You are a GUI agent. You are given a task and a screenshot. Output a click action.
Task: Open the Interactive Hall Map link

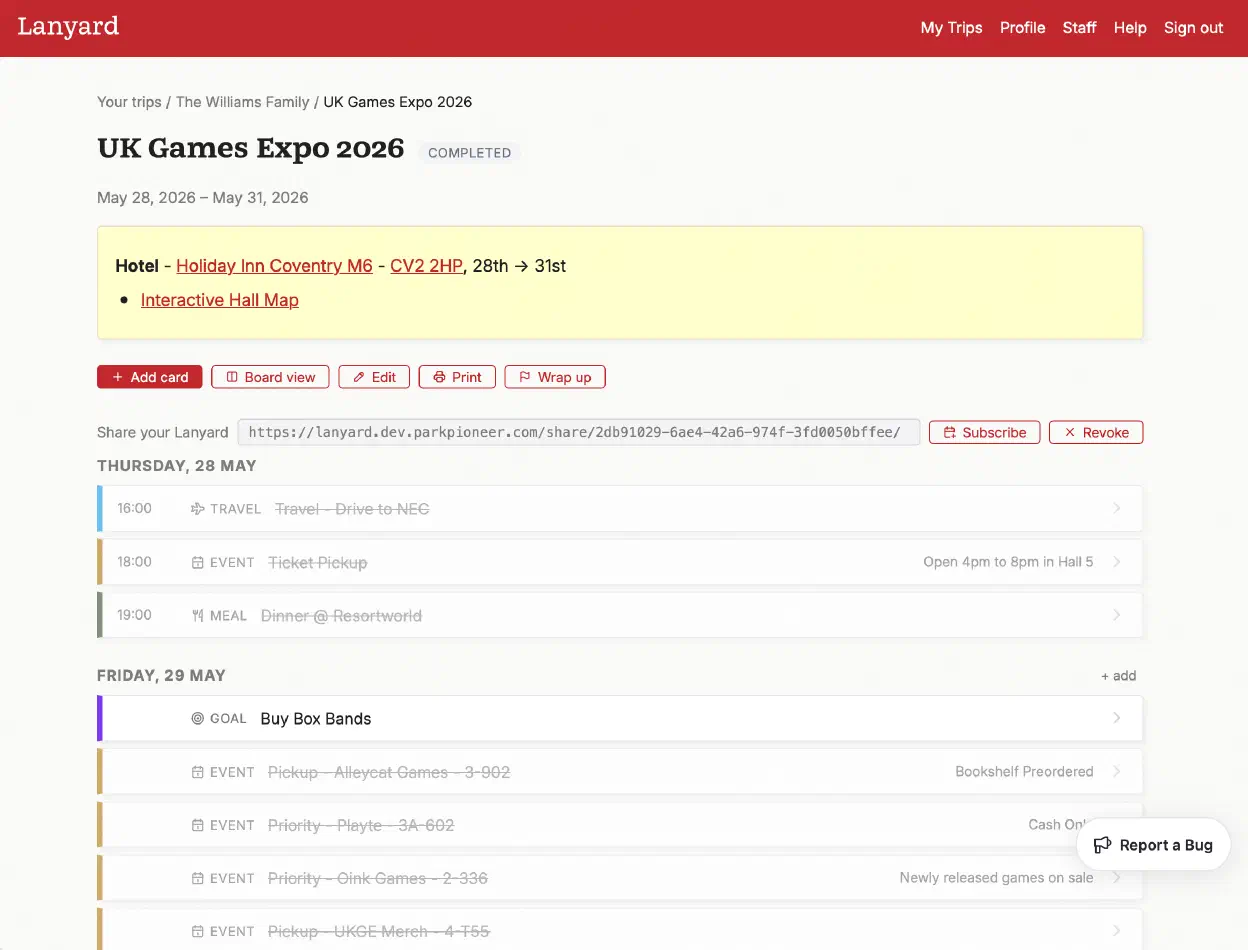[x=220, y=300]
